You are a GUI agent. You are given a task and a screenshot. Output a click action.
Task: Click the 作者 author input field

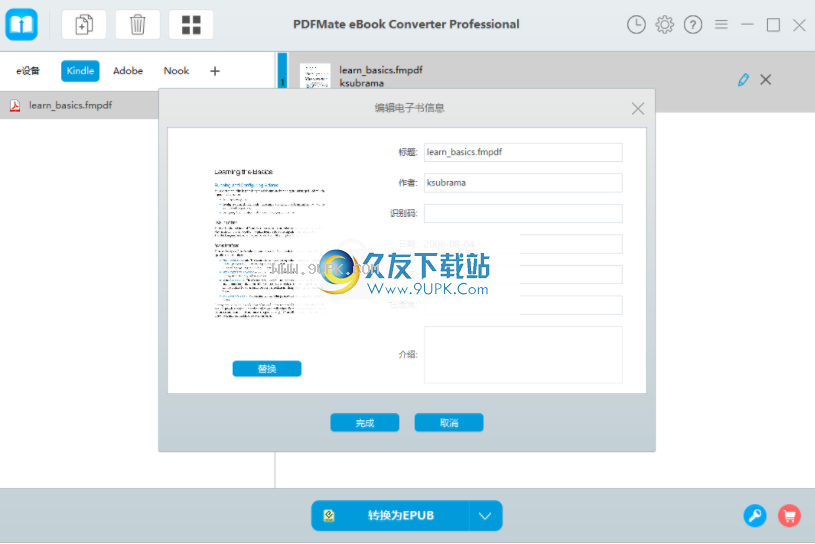[x=523, y=183]
